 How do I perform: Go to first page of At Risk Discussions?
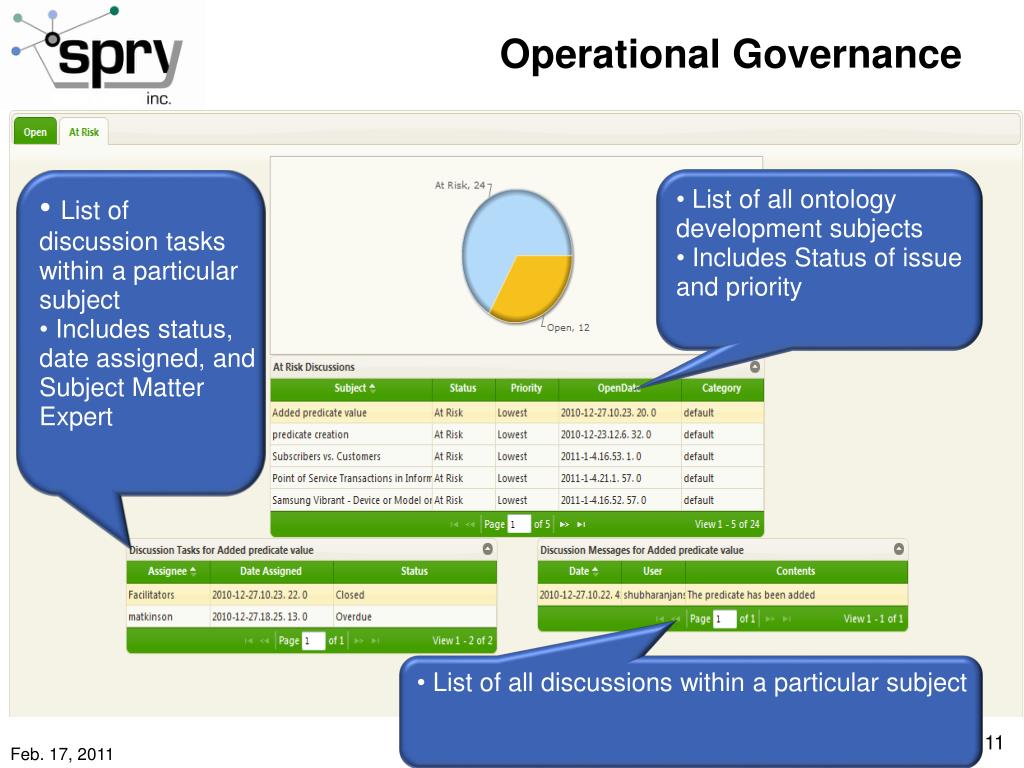click(454, 524)
